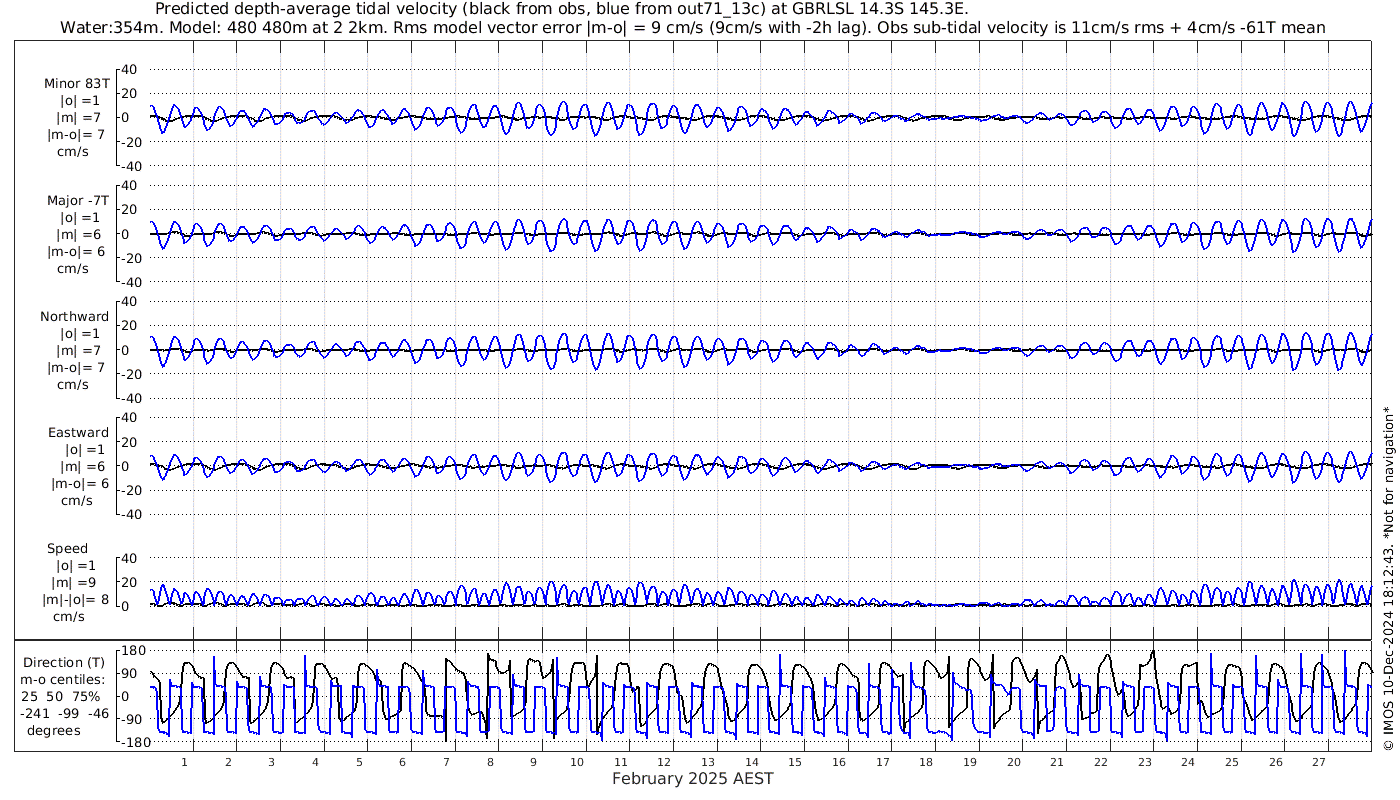Click the '25 50 75%' centile header
The image size is (1400, 800).
pos(62,696)
